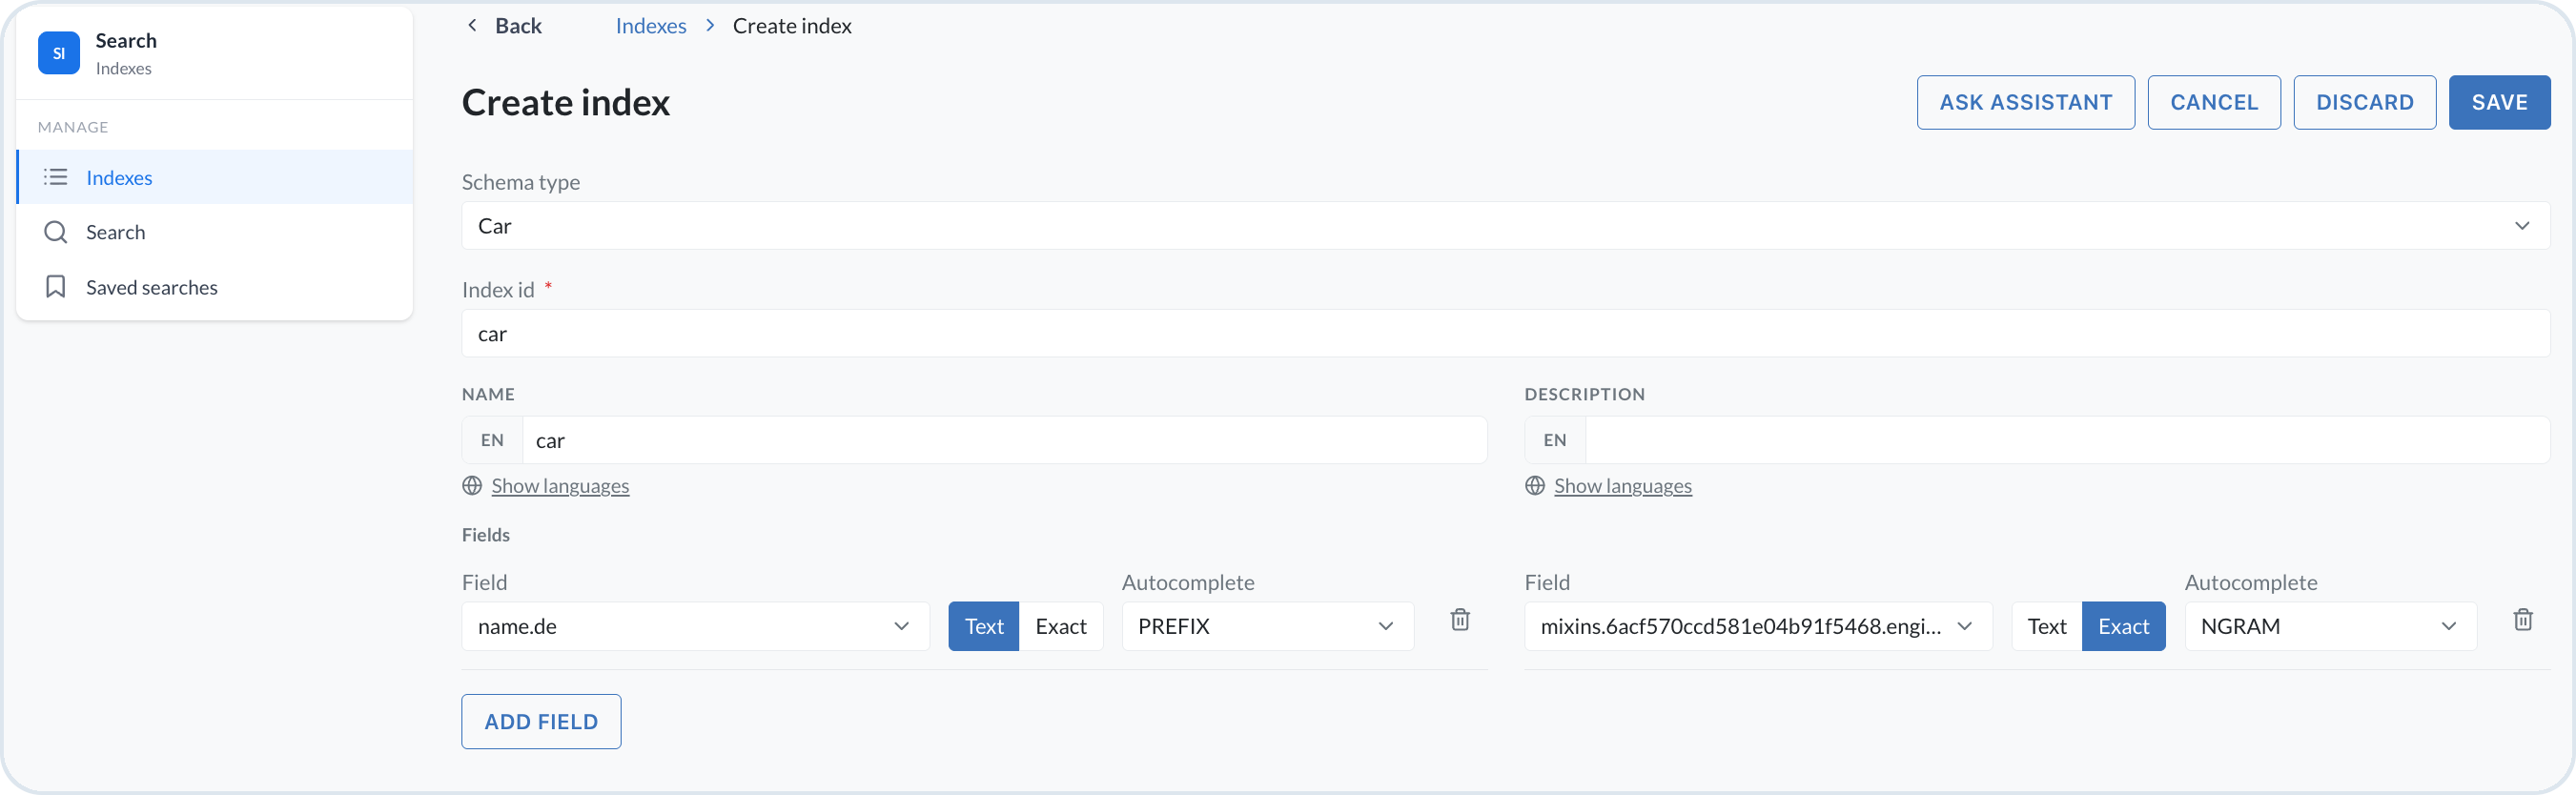Click the SAVE button
2576x795 pixels.
(2499, 102)
